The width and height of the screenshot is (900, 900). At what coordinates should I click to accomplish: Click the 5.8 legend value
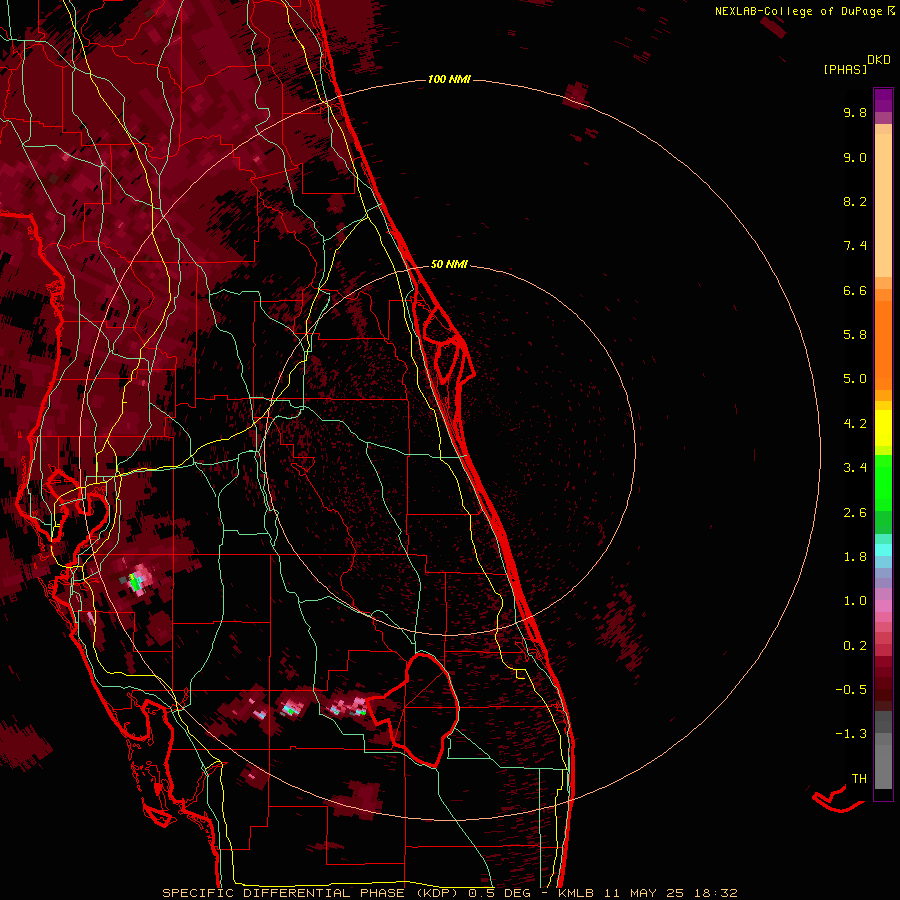pos(855,335)
